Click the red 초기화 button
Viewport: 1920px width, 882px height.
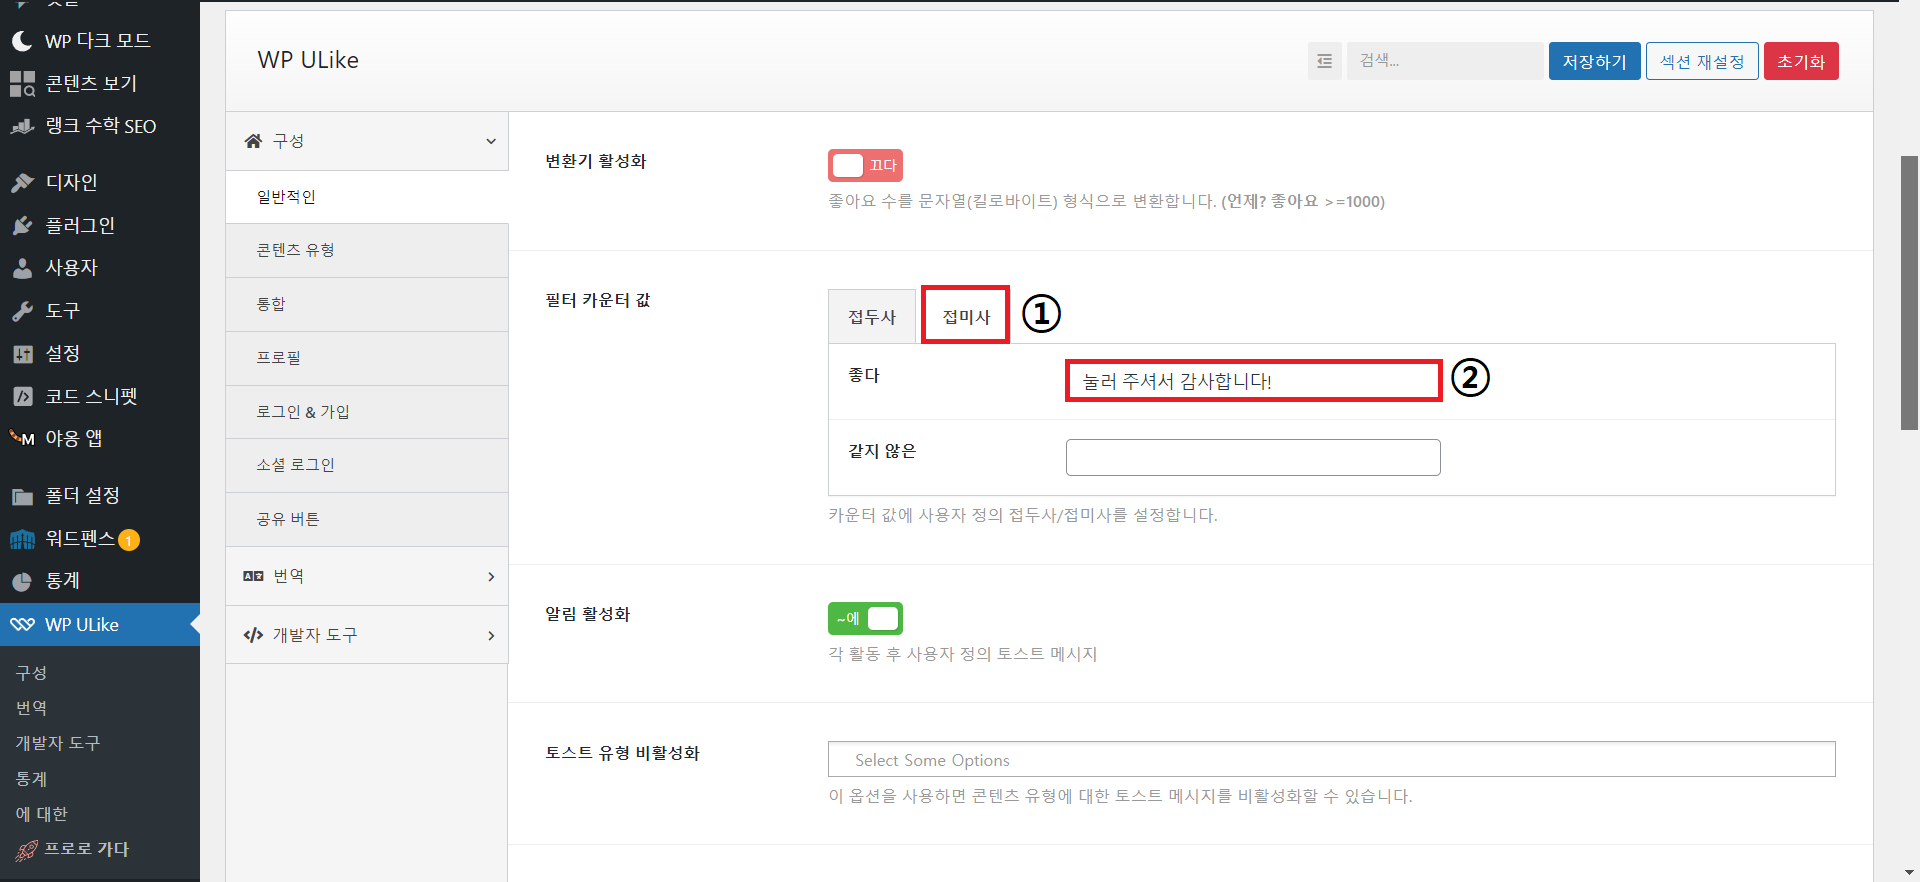1800,61
